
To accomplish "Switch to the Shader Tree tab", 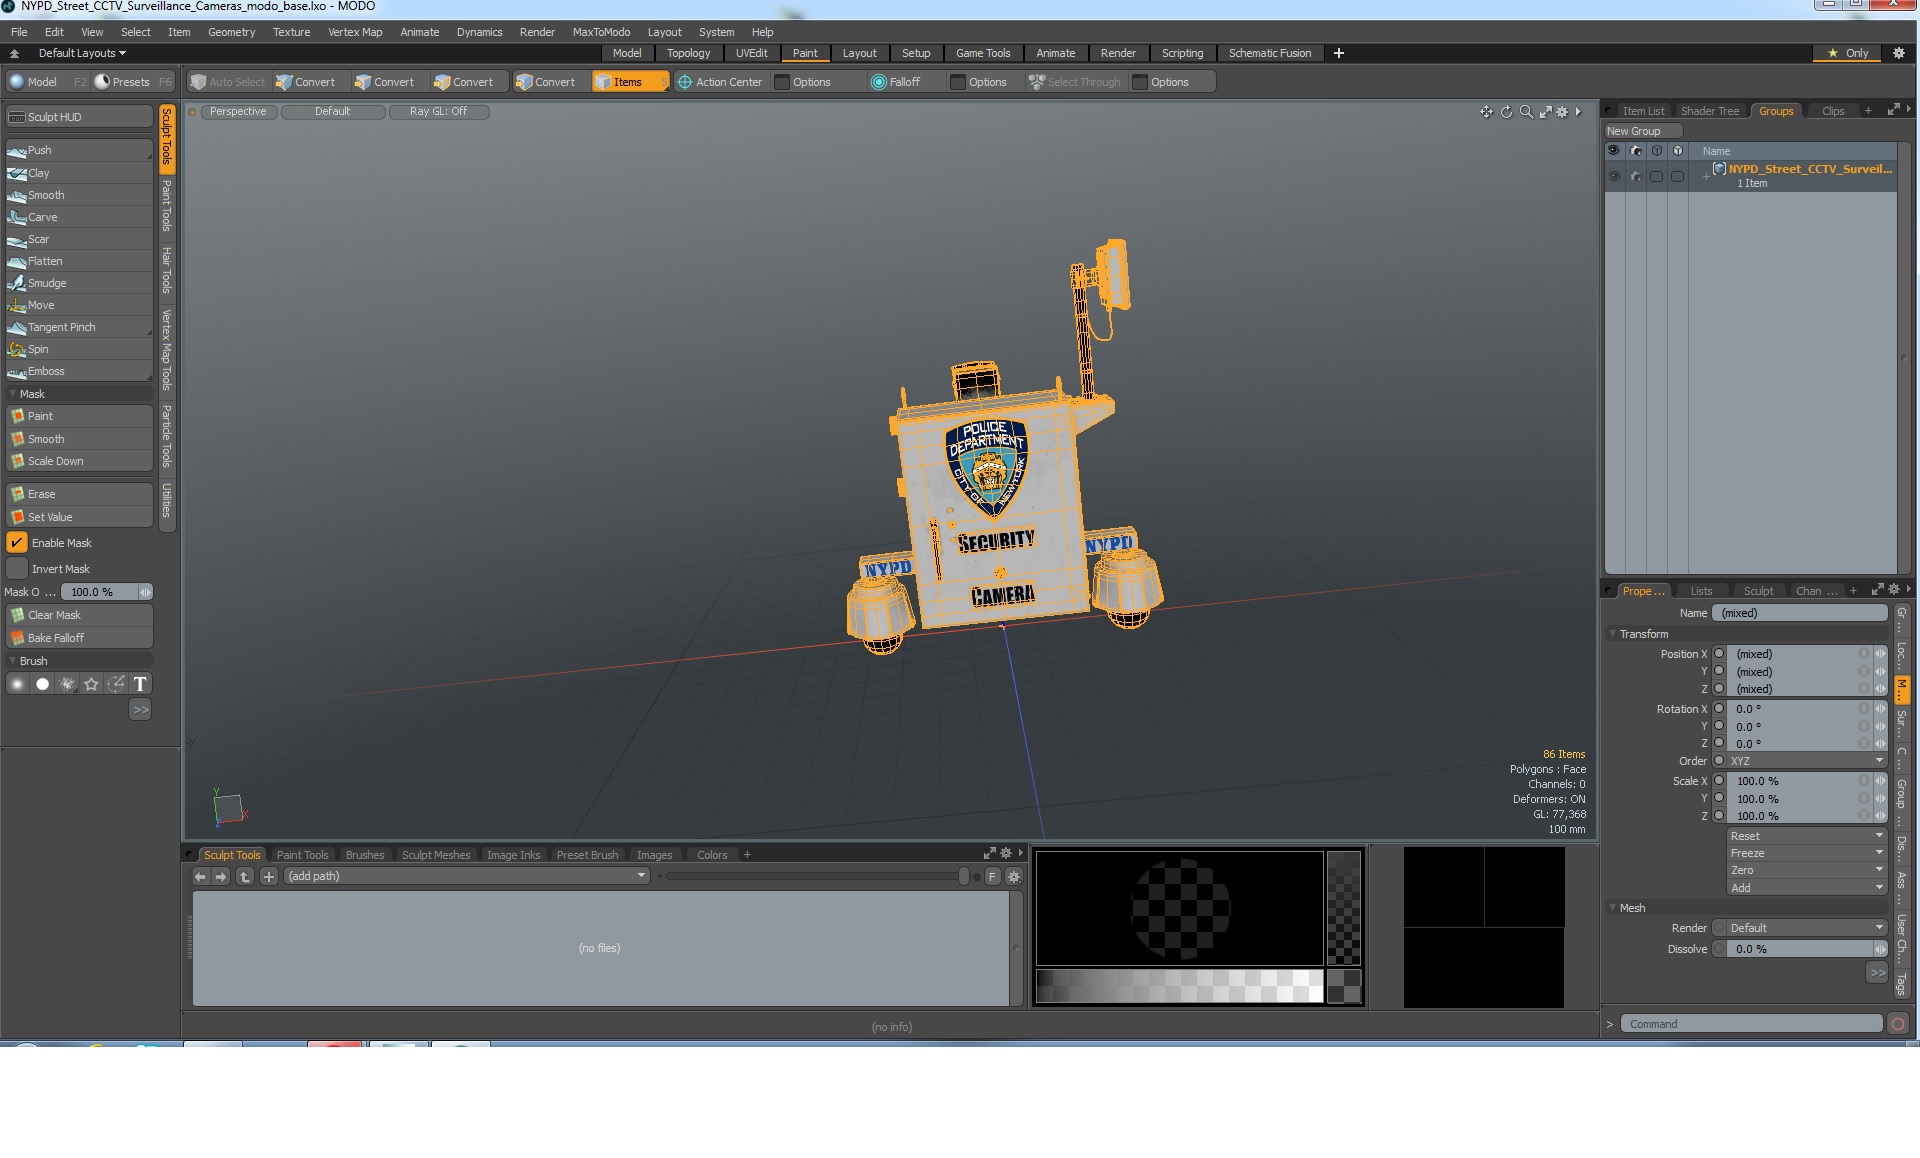I will (x=1709, y=111).
